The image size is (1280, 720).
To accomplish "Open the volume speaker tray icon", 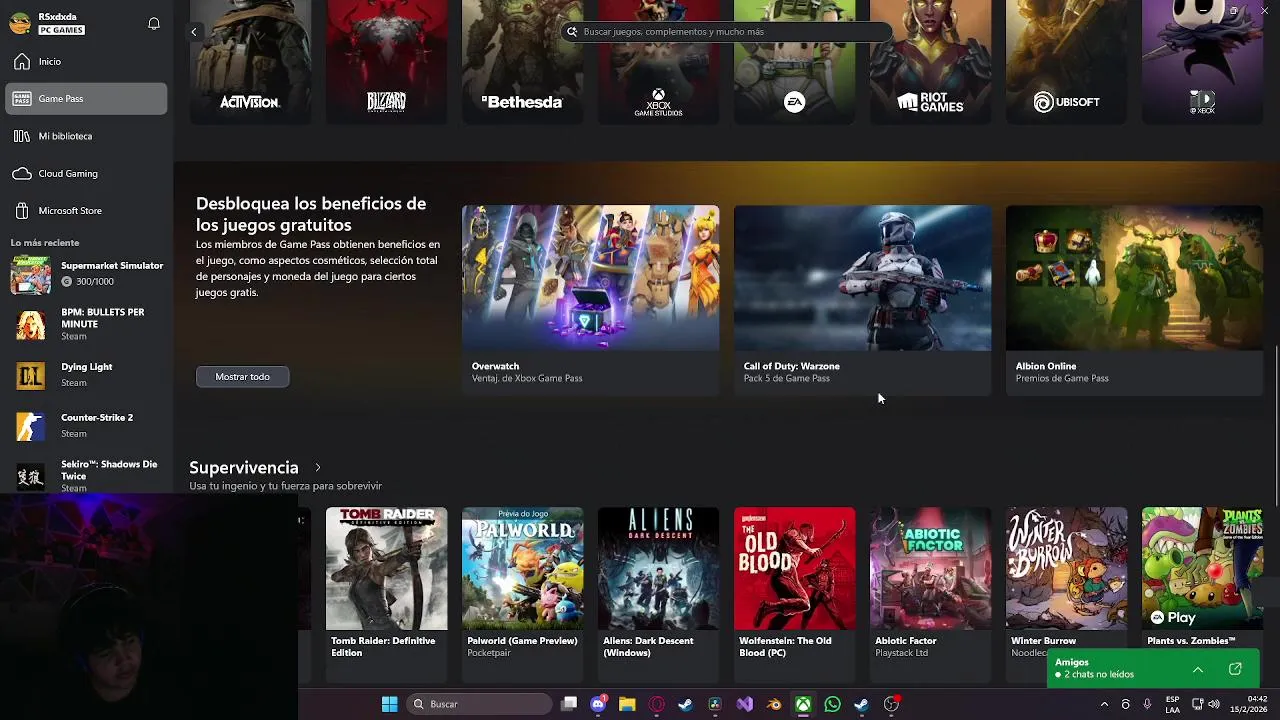I will pos(1214,705).
